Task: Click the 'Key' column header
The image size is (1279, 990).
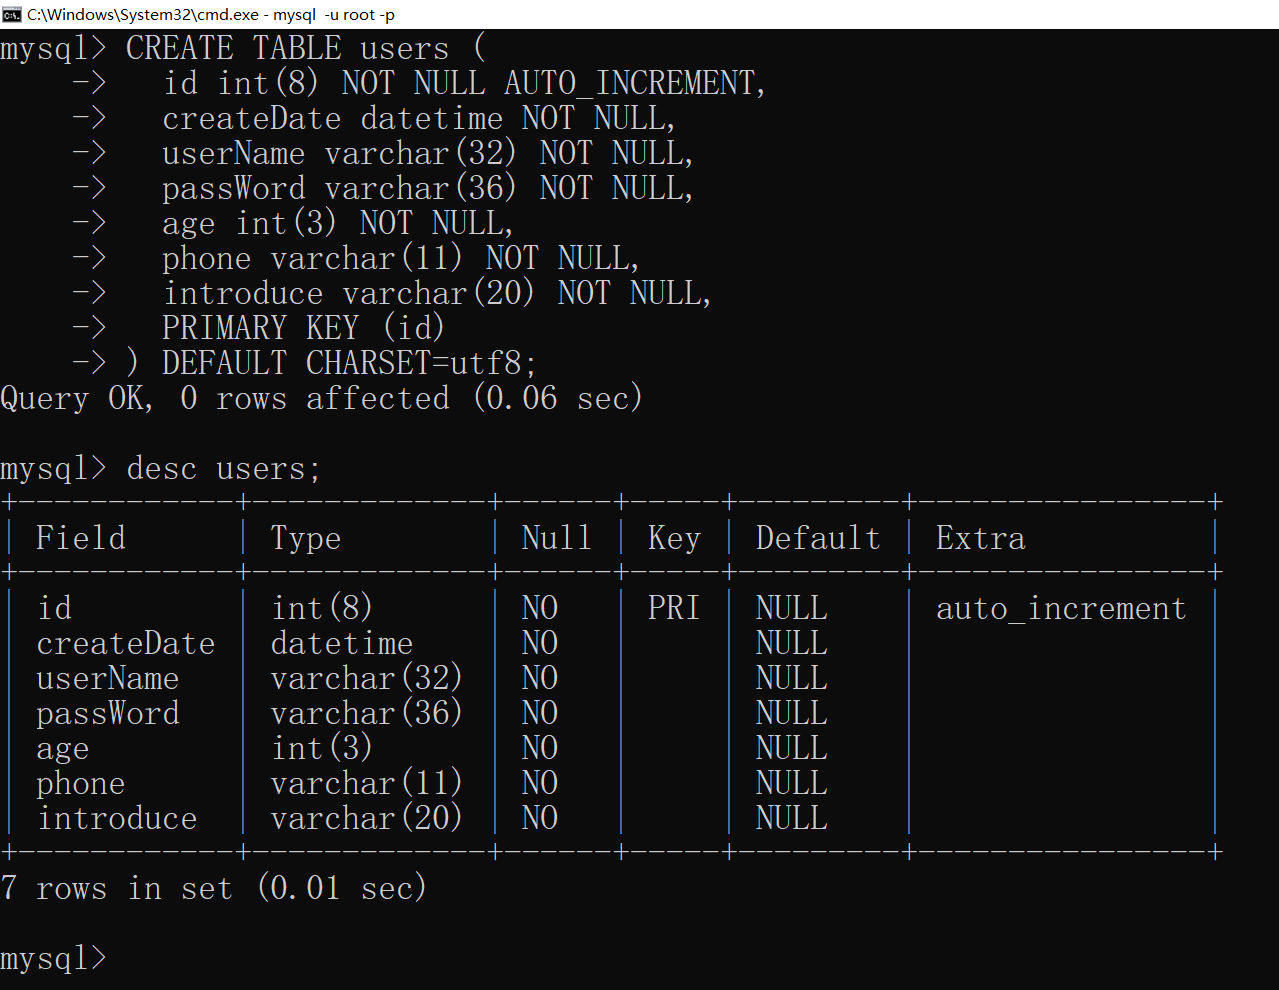Action: coord(674,538)
